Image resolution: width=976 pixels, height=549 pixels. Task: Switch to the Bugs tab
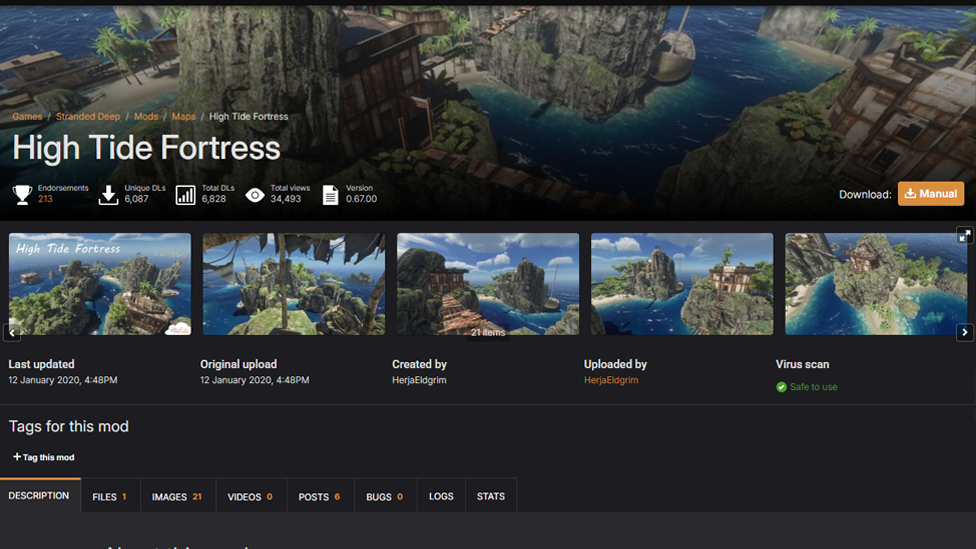point(385,496)
